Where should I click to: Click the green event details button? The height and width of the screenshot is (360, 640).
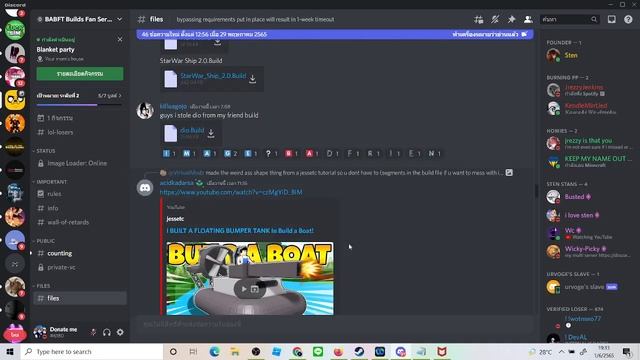point(80,74)
